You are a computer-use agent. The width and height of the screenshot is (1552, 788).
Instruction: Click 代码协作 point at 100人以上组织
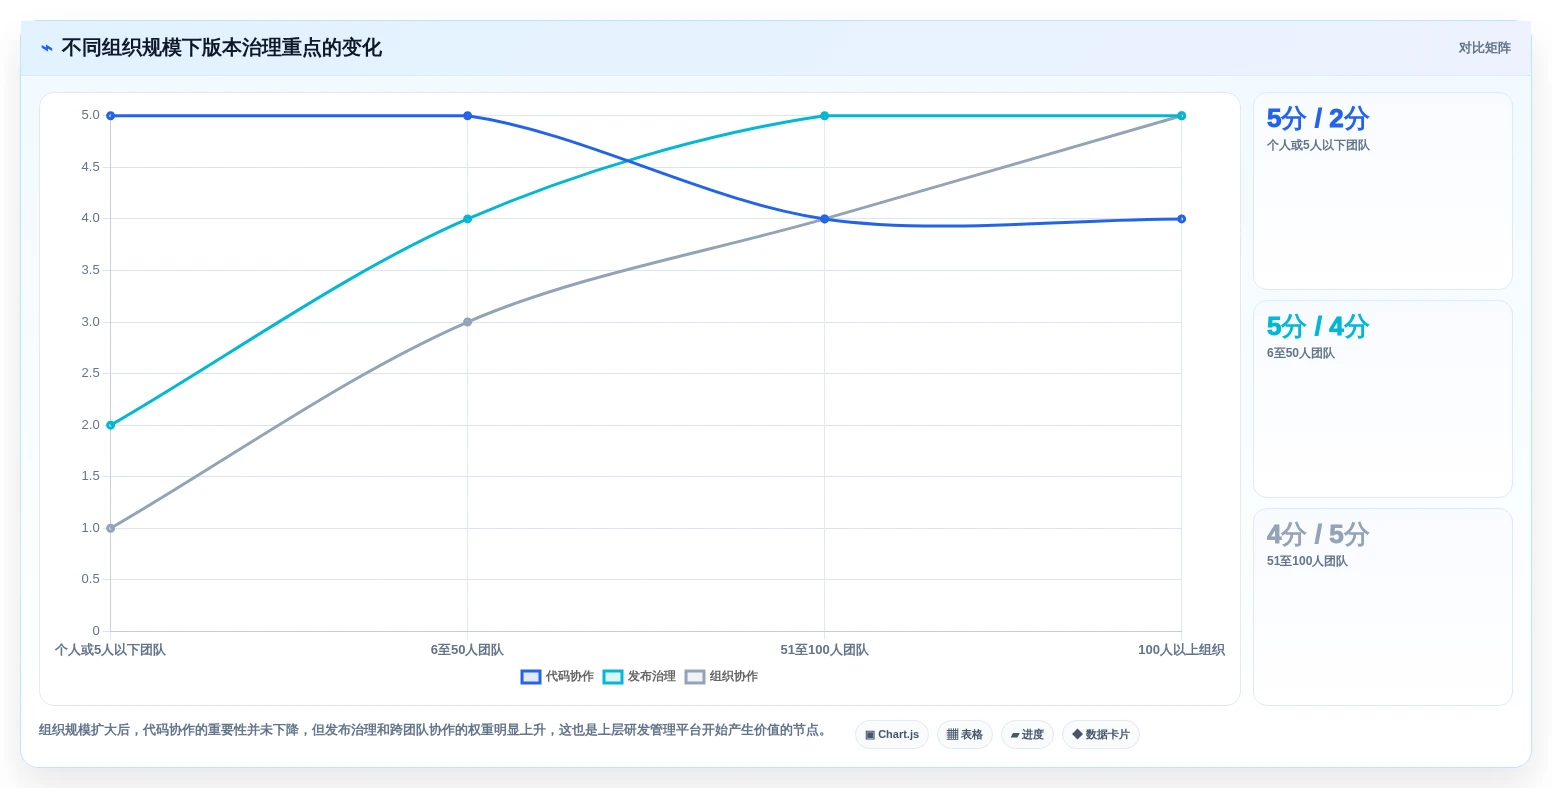pyautogui.click(x=1181, y=219)
